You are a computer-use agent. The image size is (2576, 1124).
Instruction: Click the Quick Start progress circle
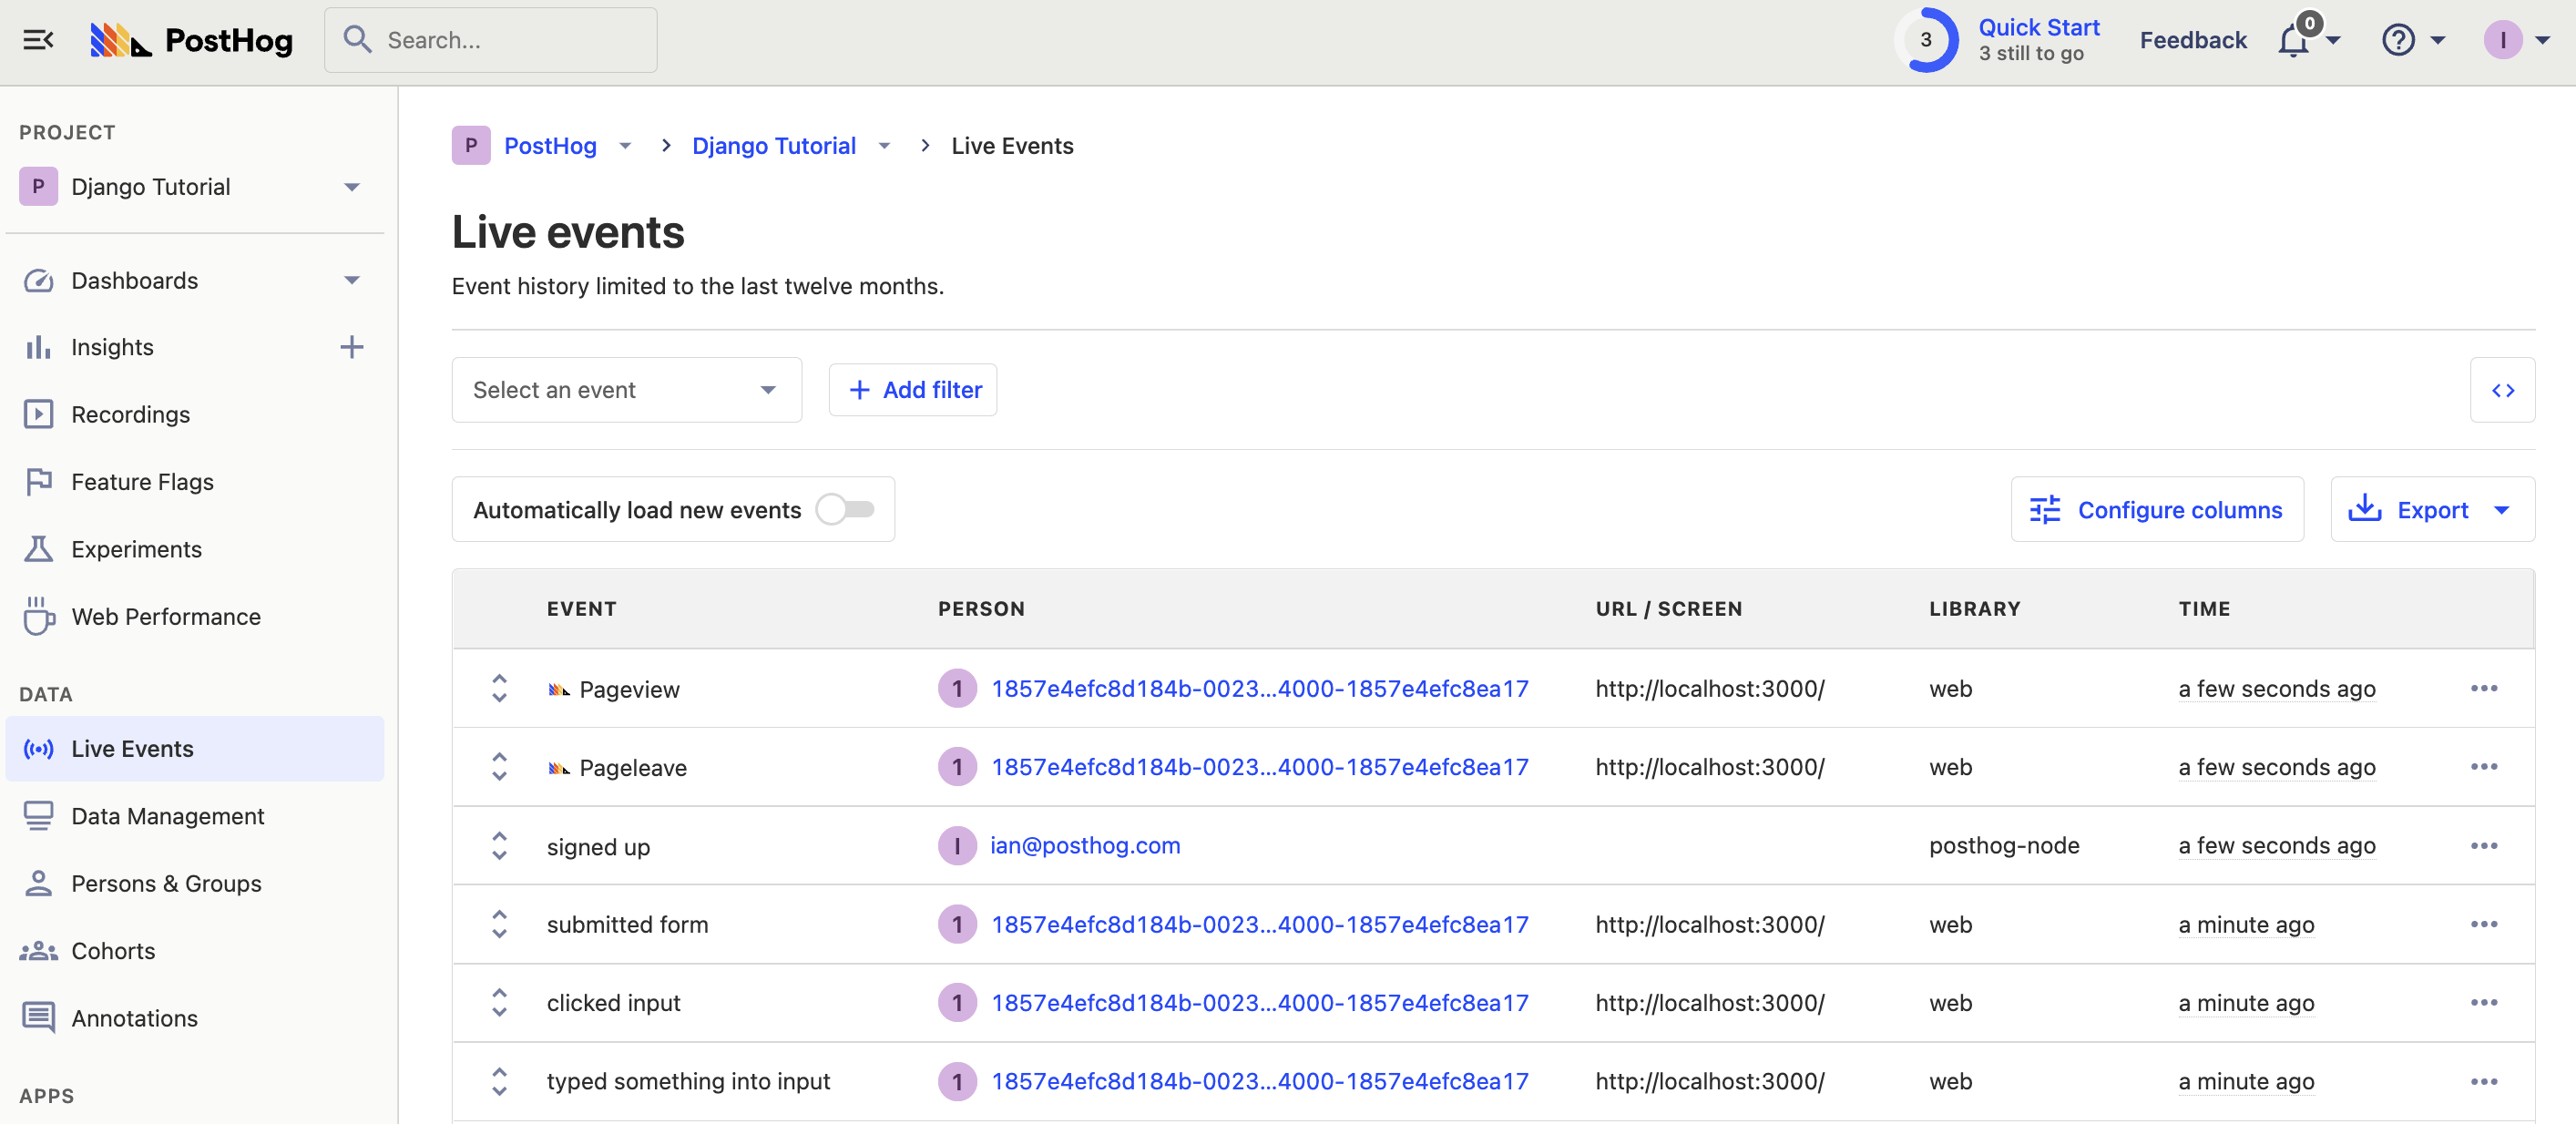pos(1925,40)
